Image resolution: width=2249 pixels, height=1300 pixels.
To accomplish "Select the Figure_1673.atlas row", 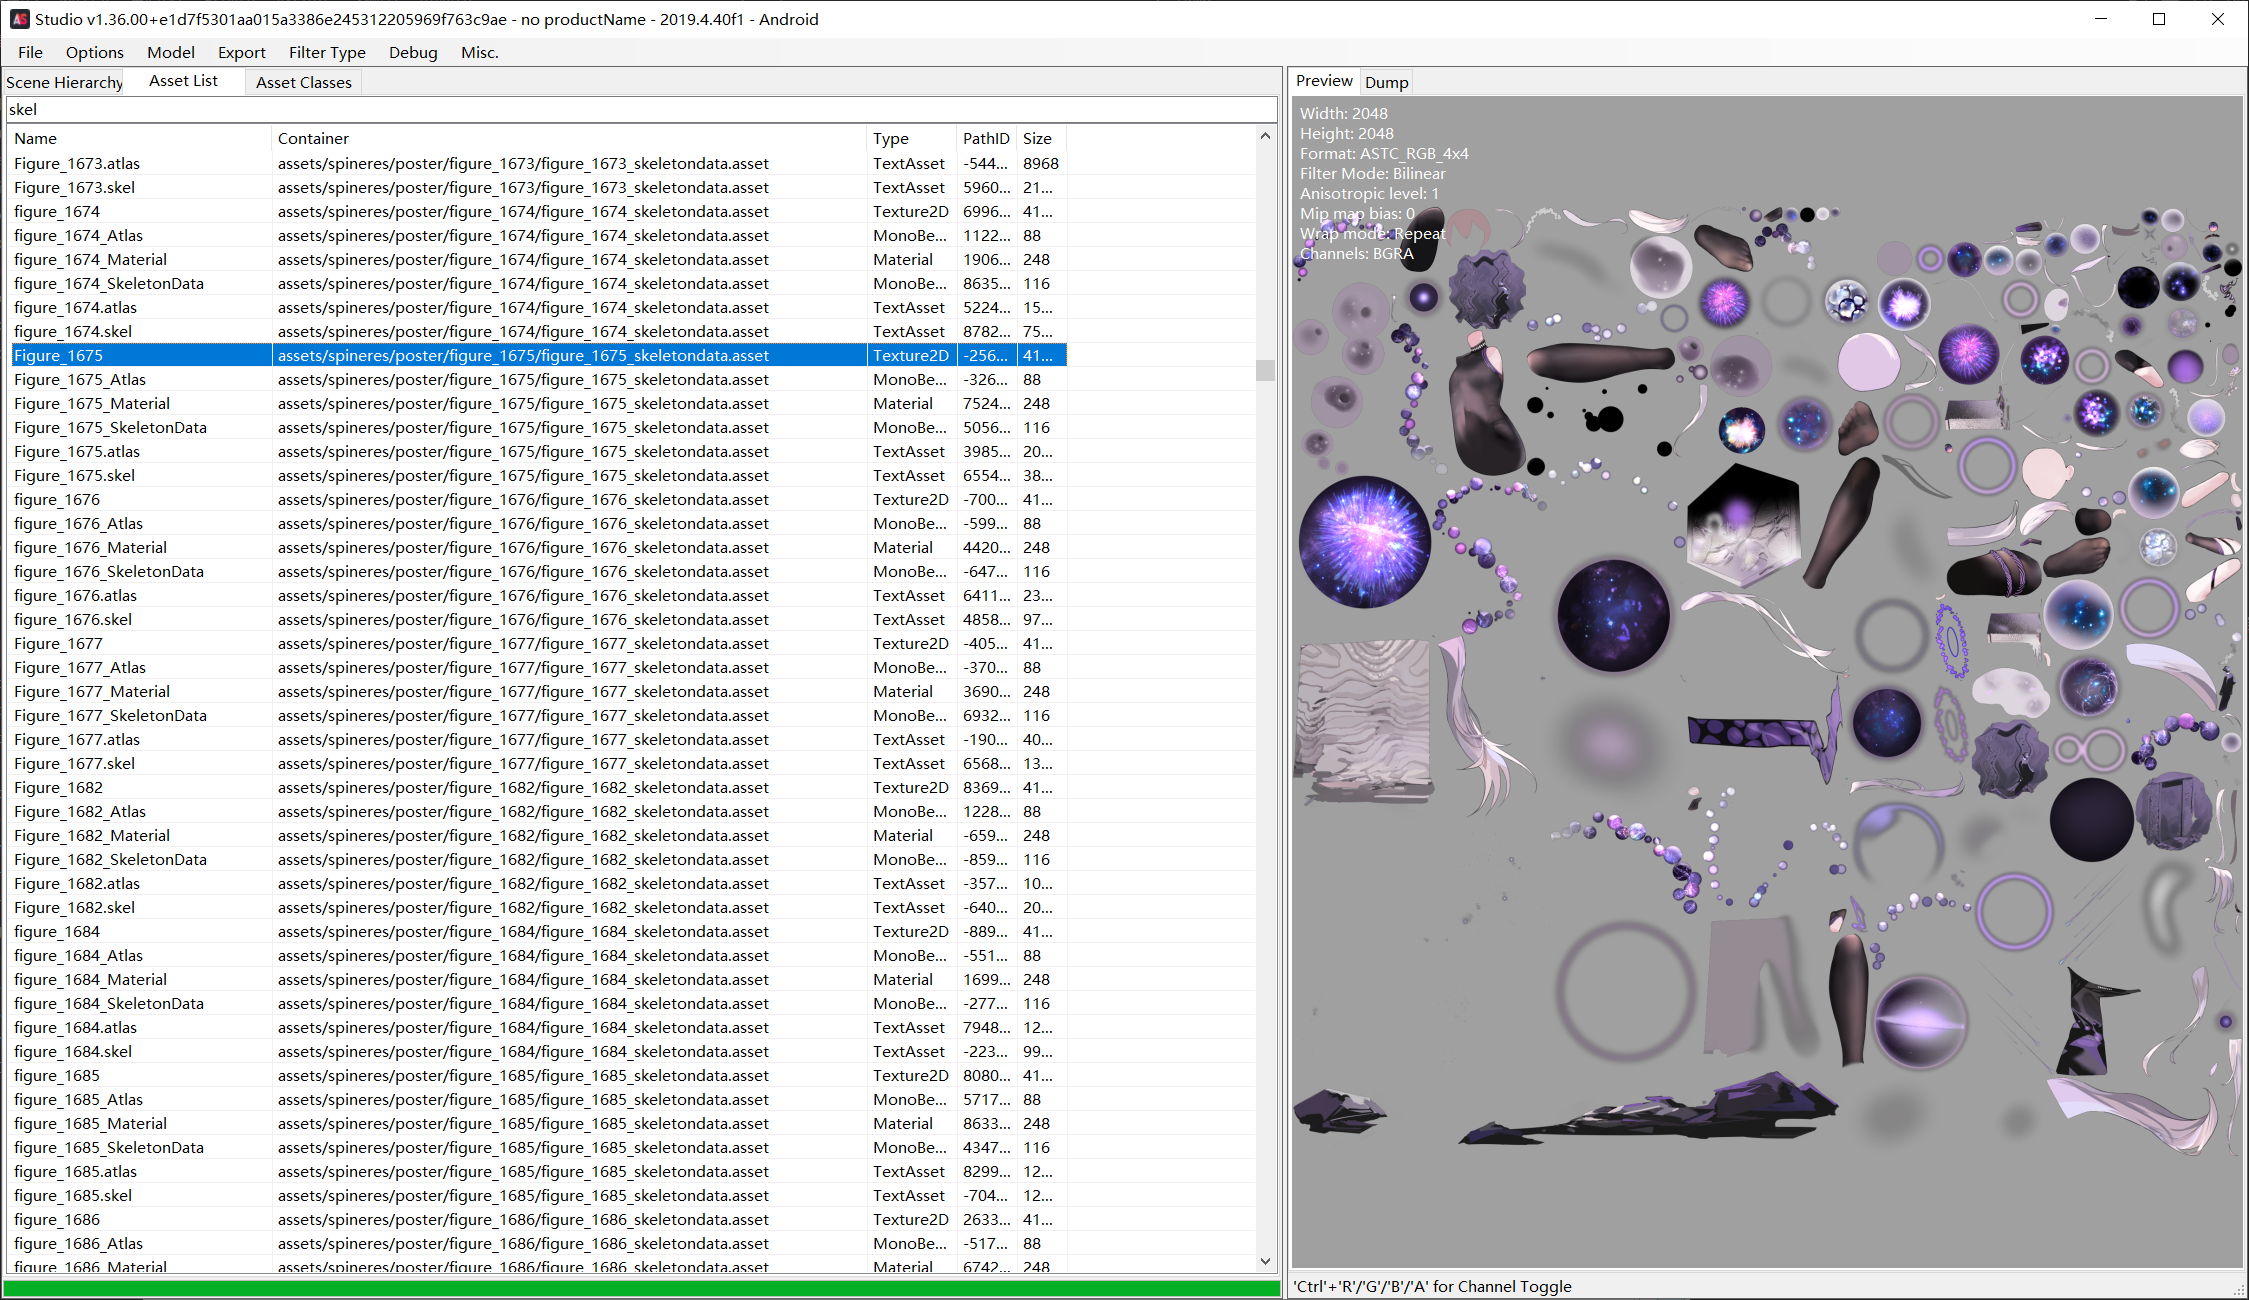I will [x=538, y=163].
